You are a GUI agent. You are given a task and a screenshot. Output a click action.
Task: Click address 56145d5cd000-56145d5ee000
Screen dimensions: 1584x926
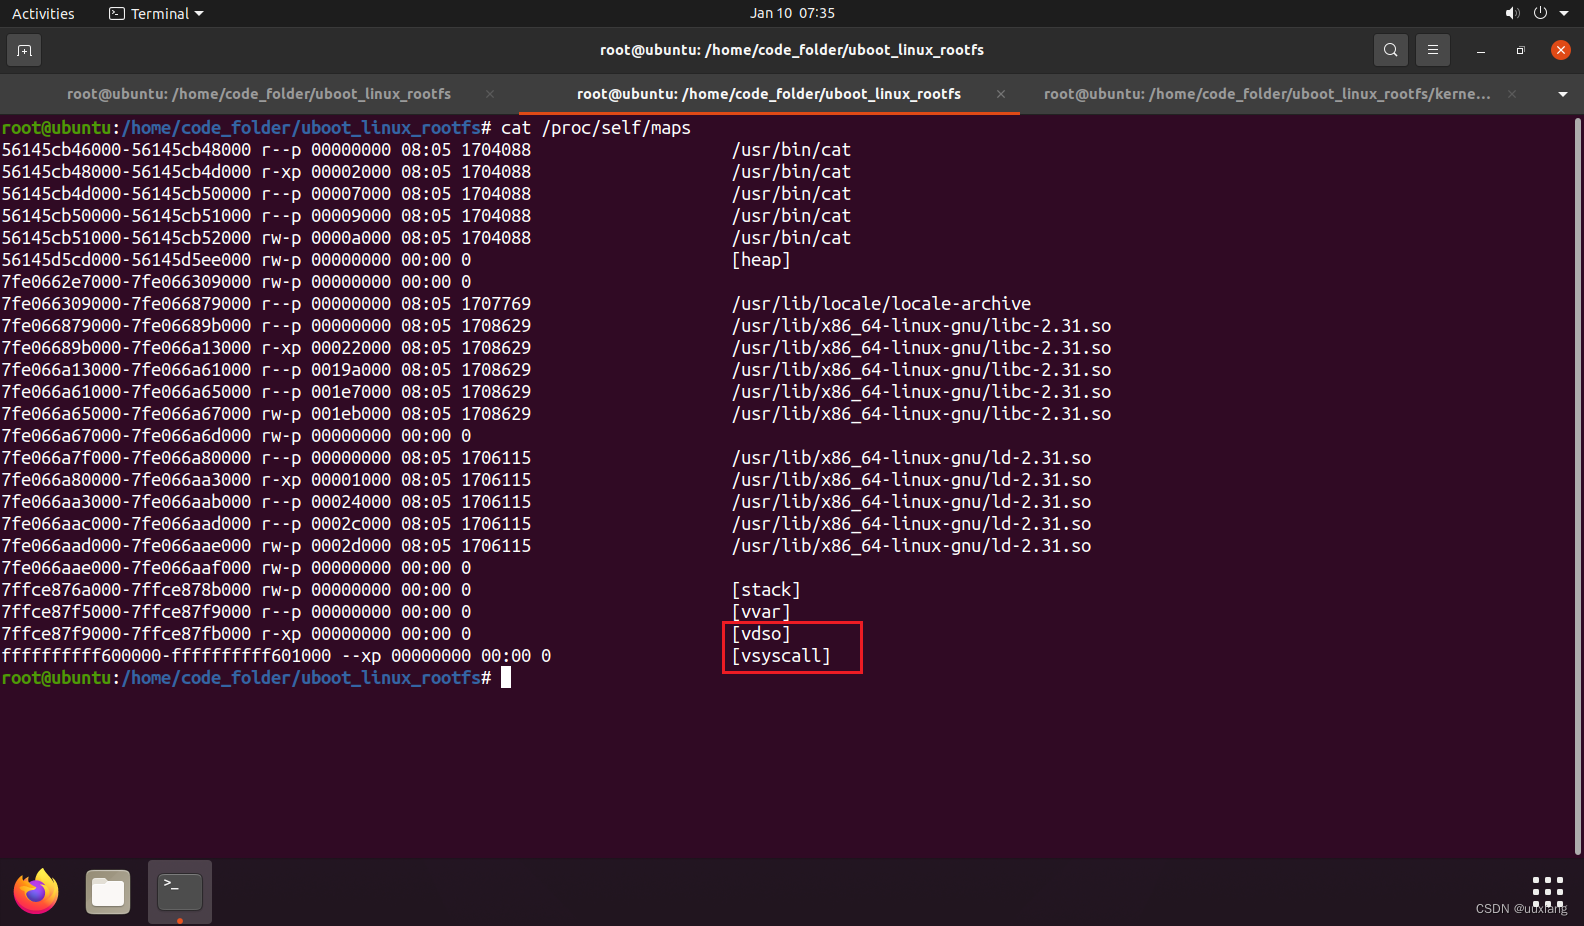(126, 260)
